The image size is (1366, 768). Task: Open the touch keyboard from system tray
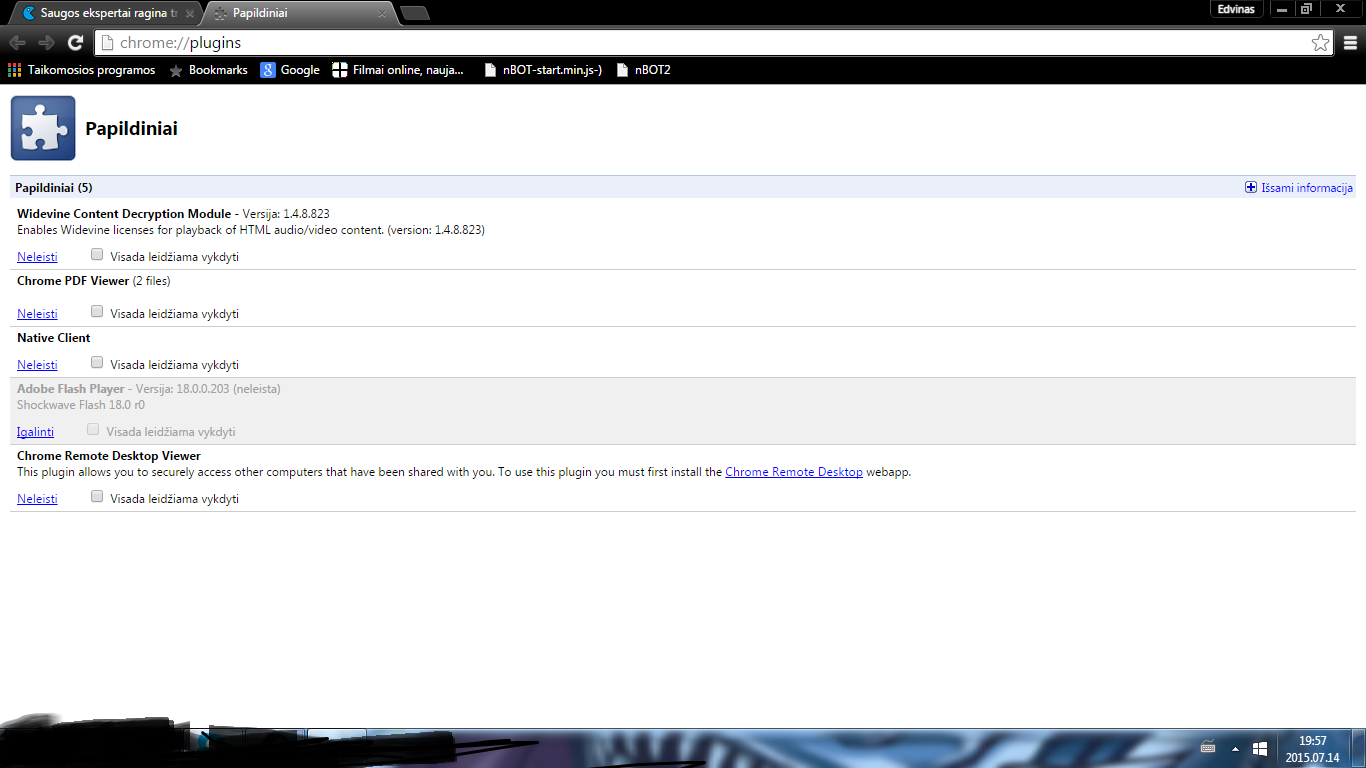tap(1208, 748)
